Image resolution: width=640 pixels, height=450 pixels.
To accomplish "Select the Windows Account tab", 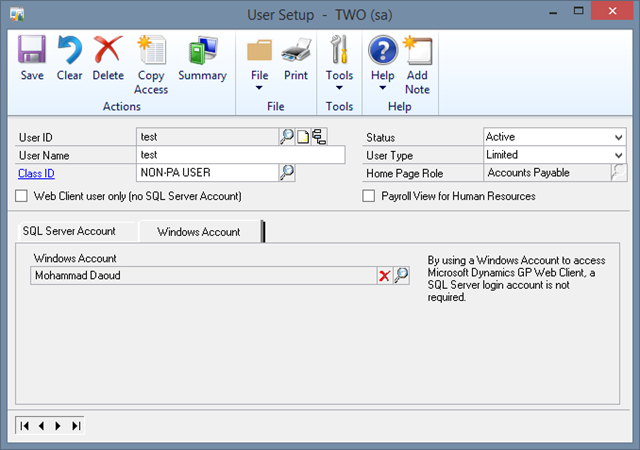I will pos(199,232).
